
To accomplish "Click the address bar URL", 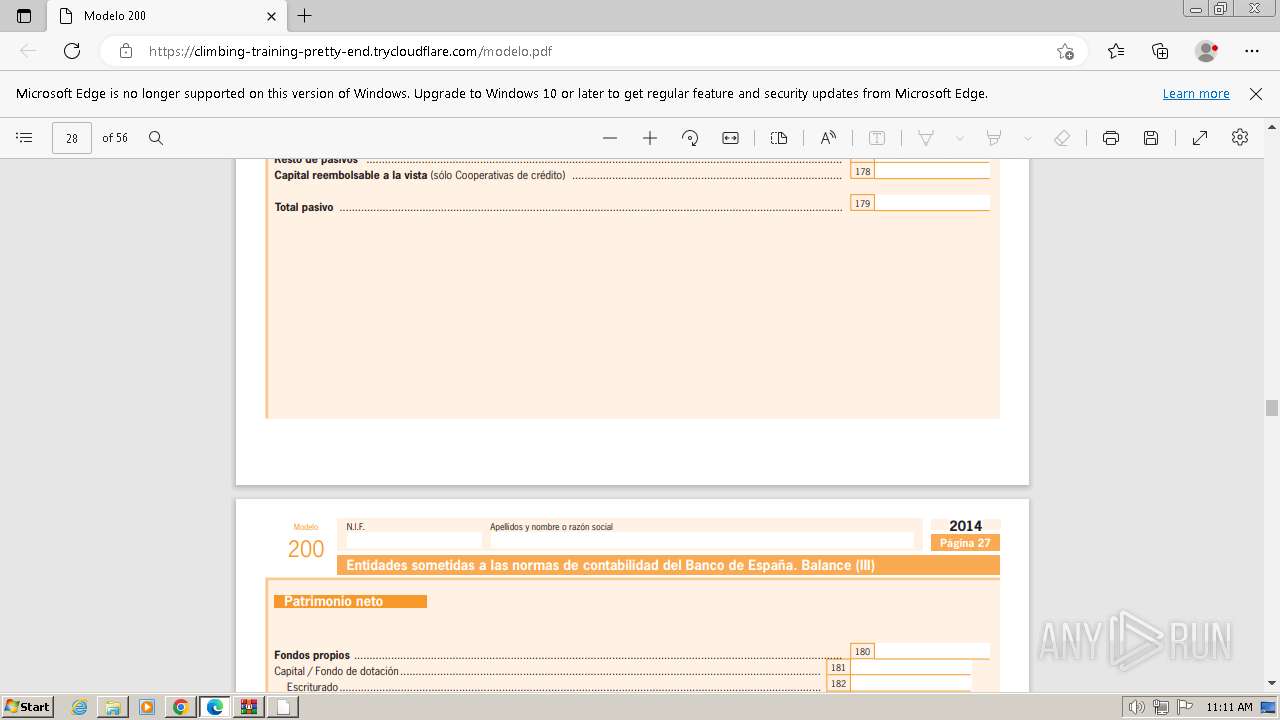I will click(x=350, y=51).
